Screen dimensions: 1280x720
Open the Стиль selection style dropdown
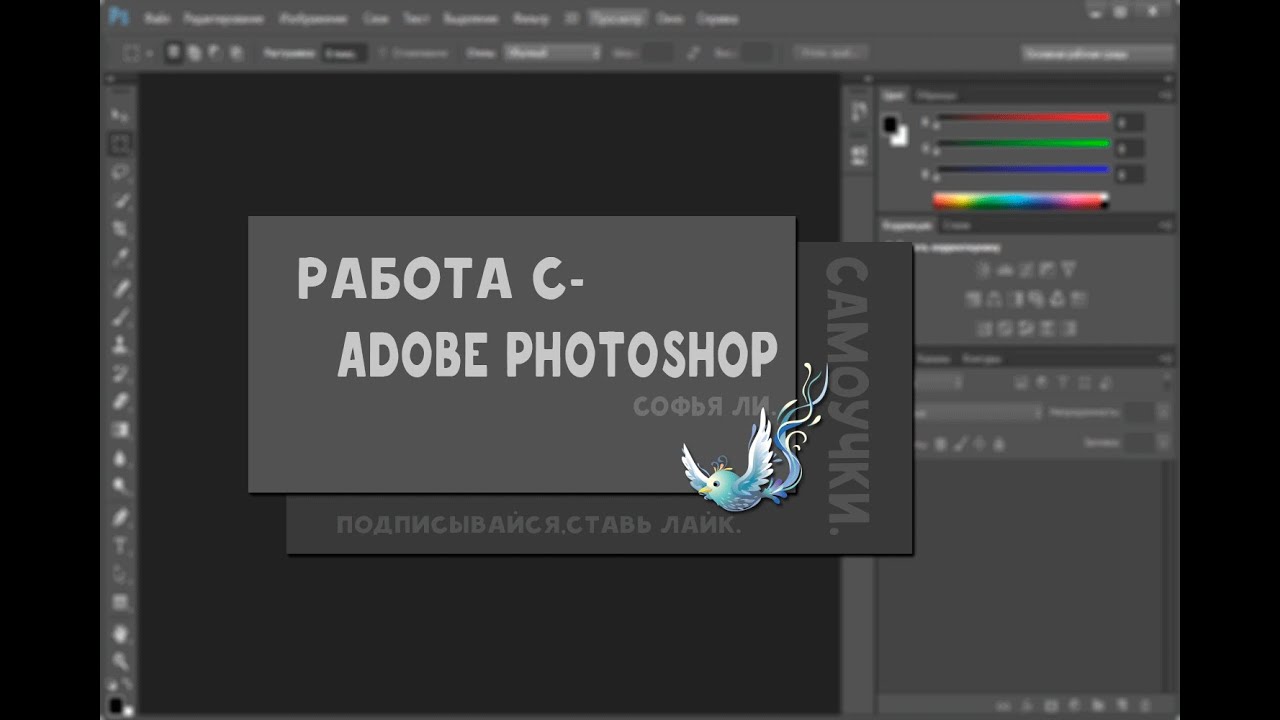[x=552, y=52]
